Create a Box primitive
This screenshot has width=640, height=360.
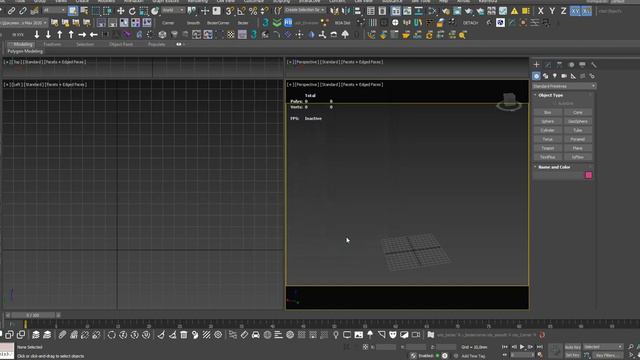[548, 112]
